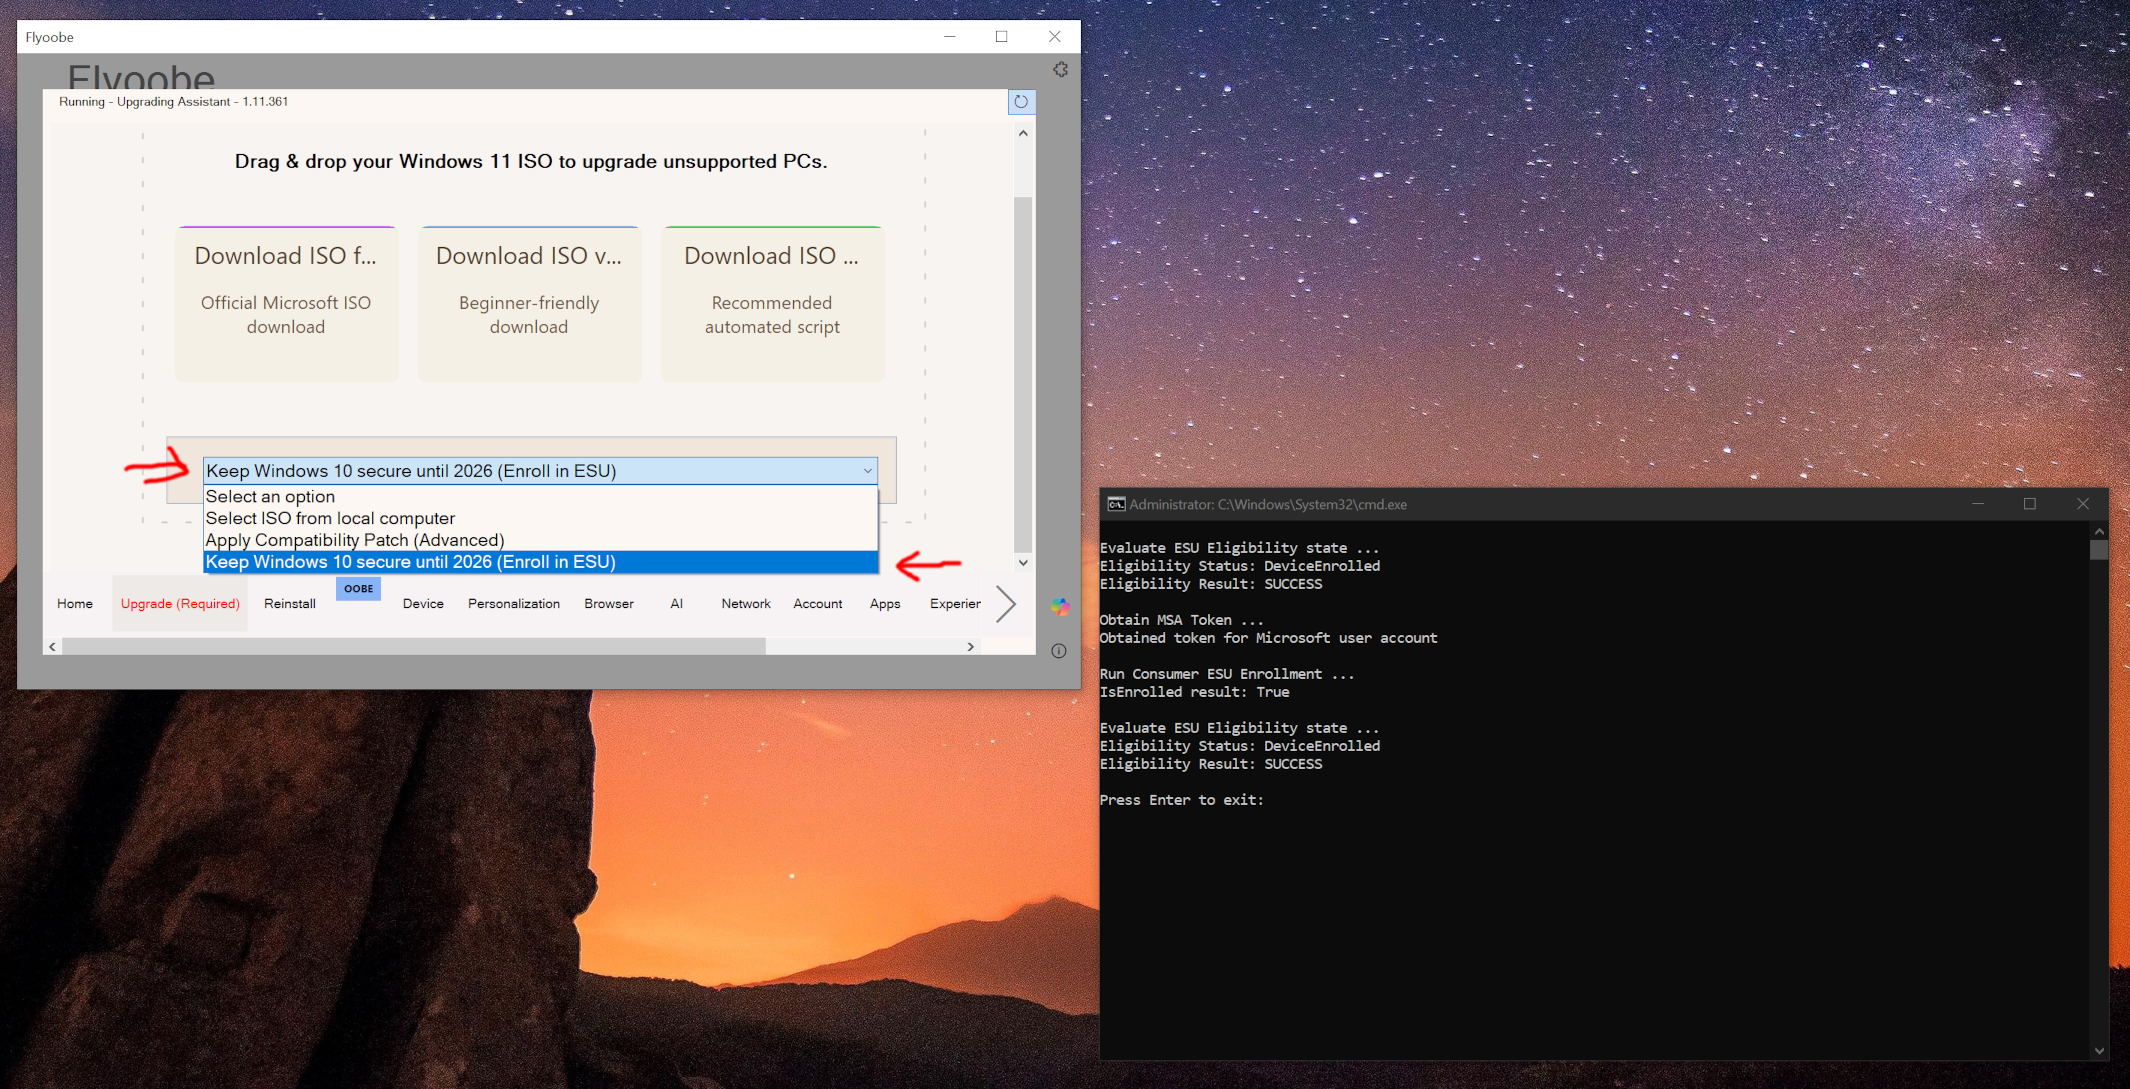Click the extensions puzzle icon
Viewport: 2130px width, 1089px height.
[1060, 70]
